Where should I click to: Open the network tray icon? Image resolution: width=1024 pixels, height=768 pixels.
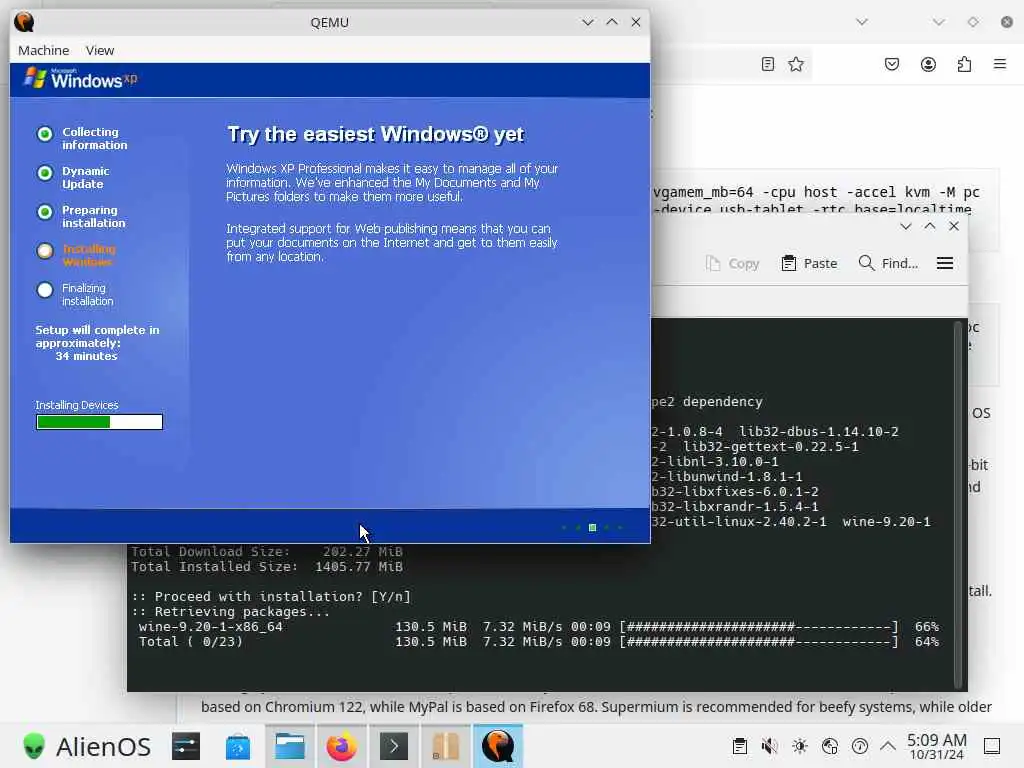(829, 746)
